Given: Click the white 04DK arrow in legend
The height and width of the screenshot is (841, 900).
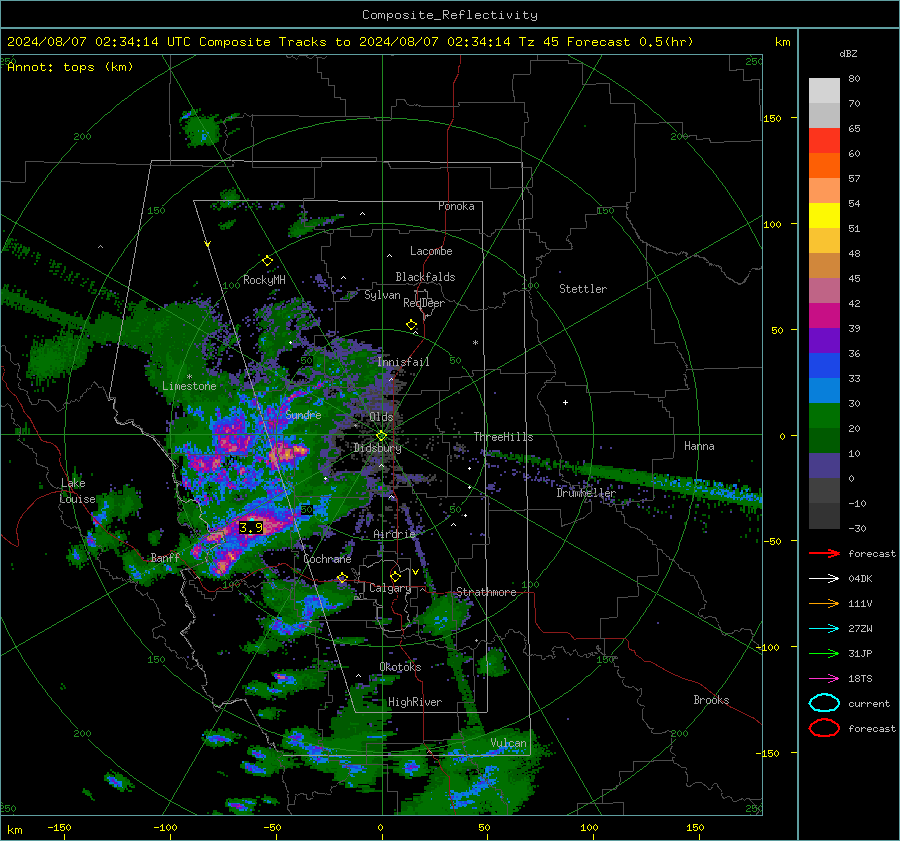Looking at the screenshot, I should [824, 579].
